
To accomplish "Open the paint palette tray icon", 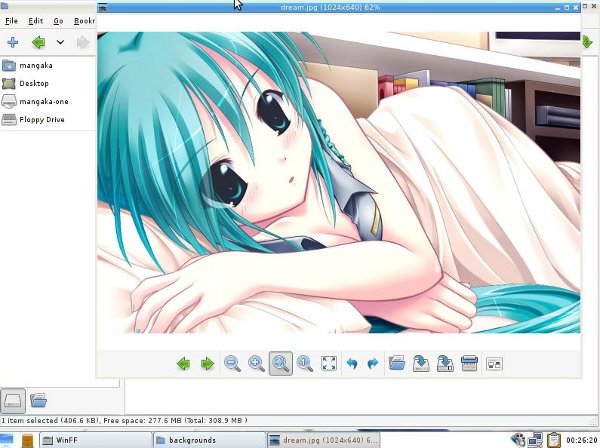I will (517, 440).
